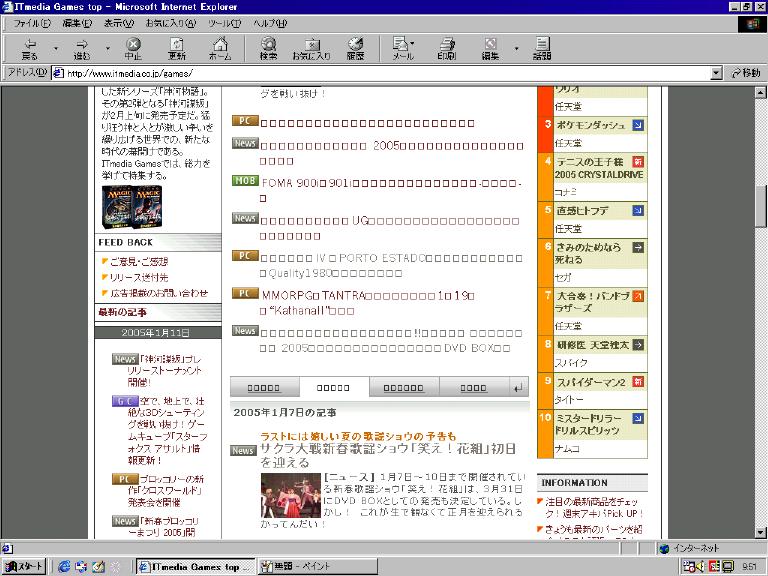This screenshot has height=576, width=768.
Task: Switch to the ITmedia Games top taskbar button
Action: point(195,567)
